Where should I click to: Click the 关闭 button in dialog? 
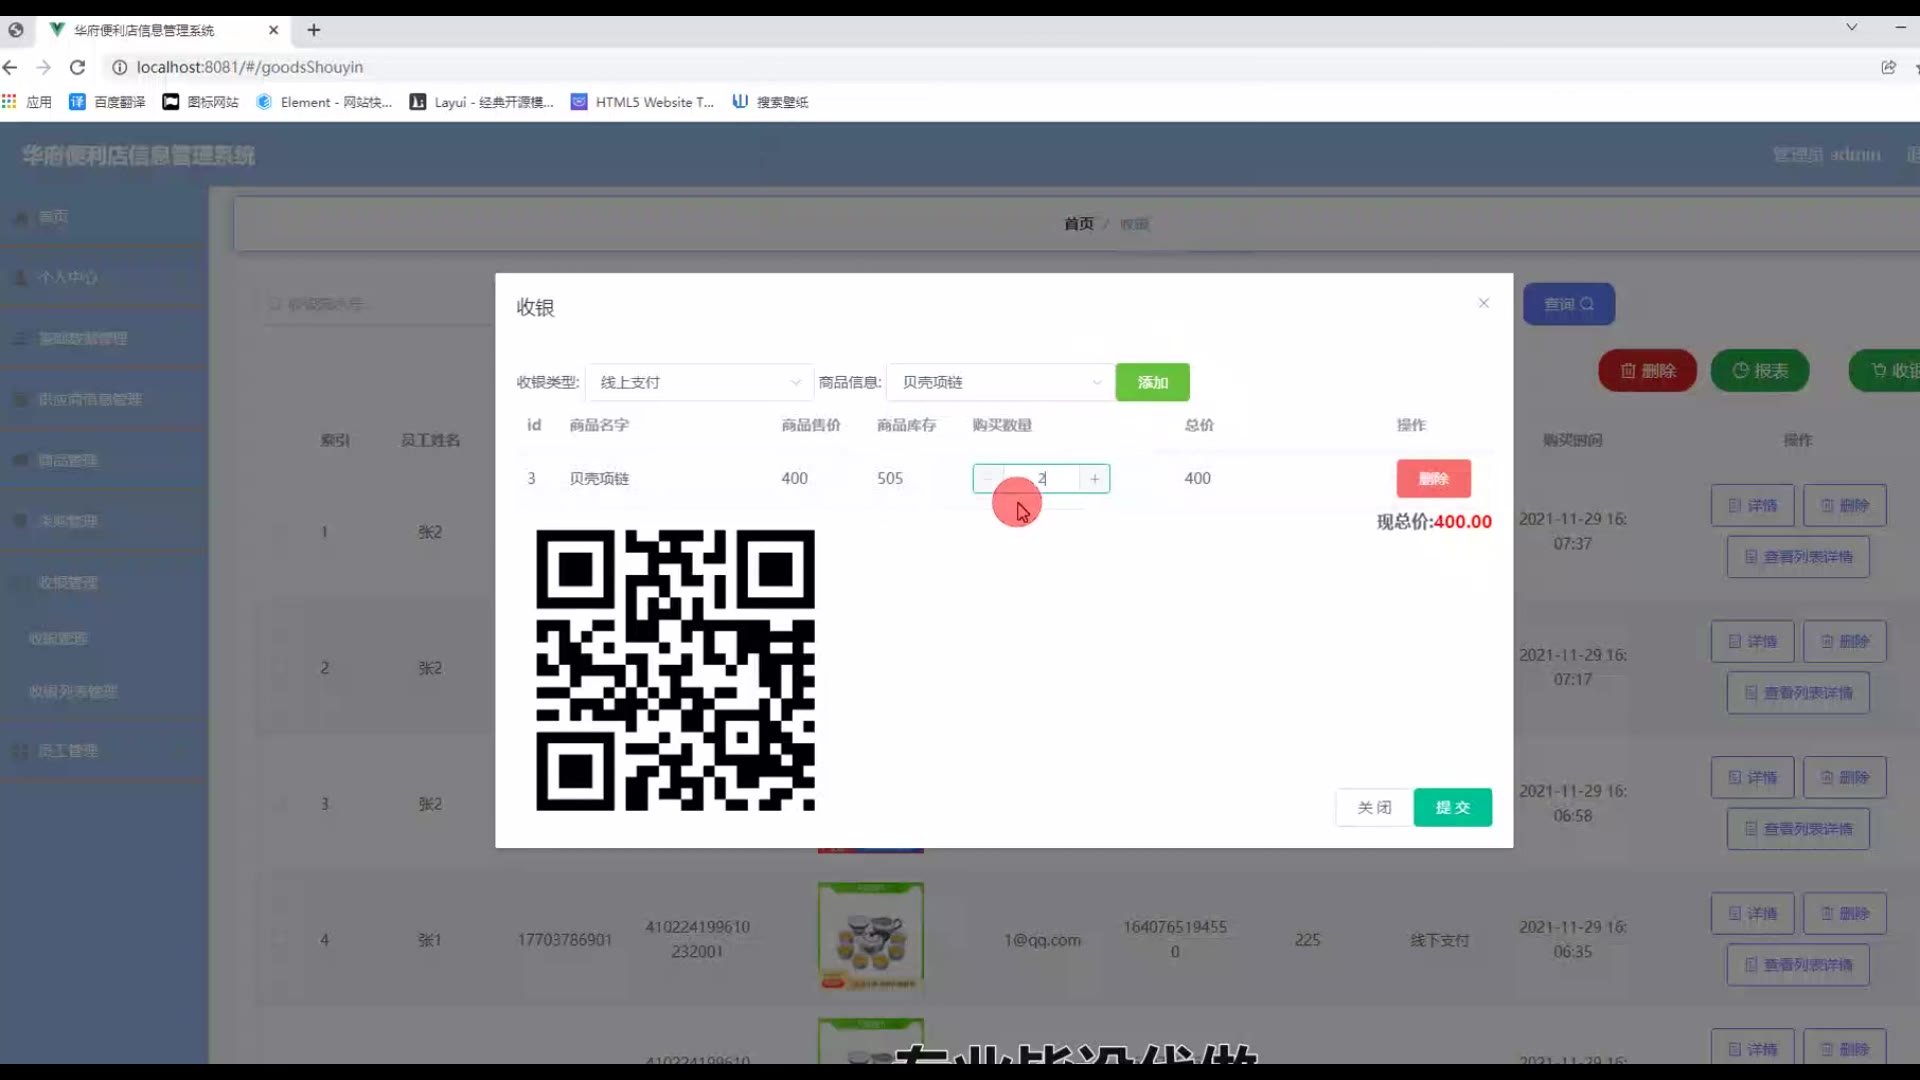tap(1374, 807)
